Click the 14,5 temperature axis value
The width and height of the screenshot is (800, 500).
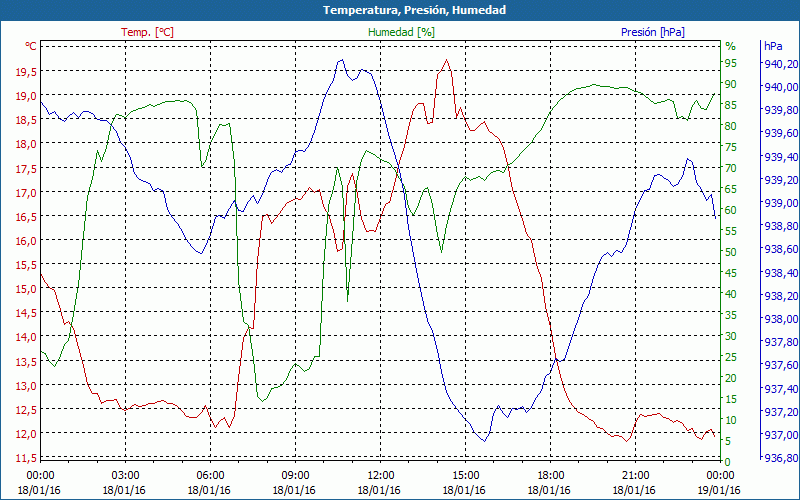pos(26,313)
